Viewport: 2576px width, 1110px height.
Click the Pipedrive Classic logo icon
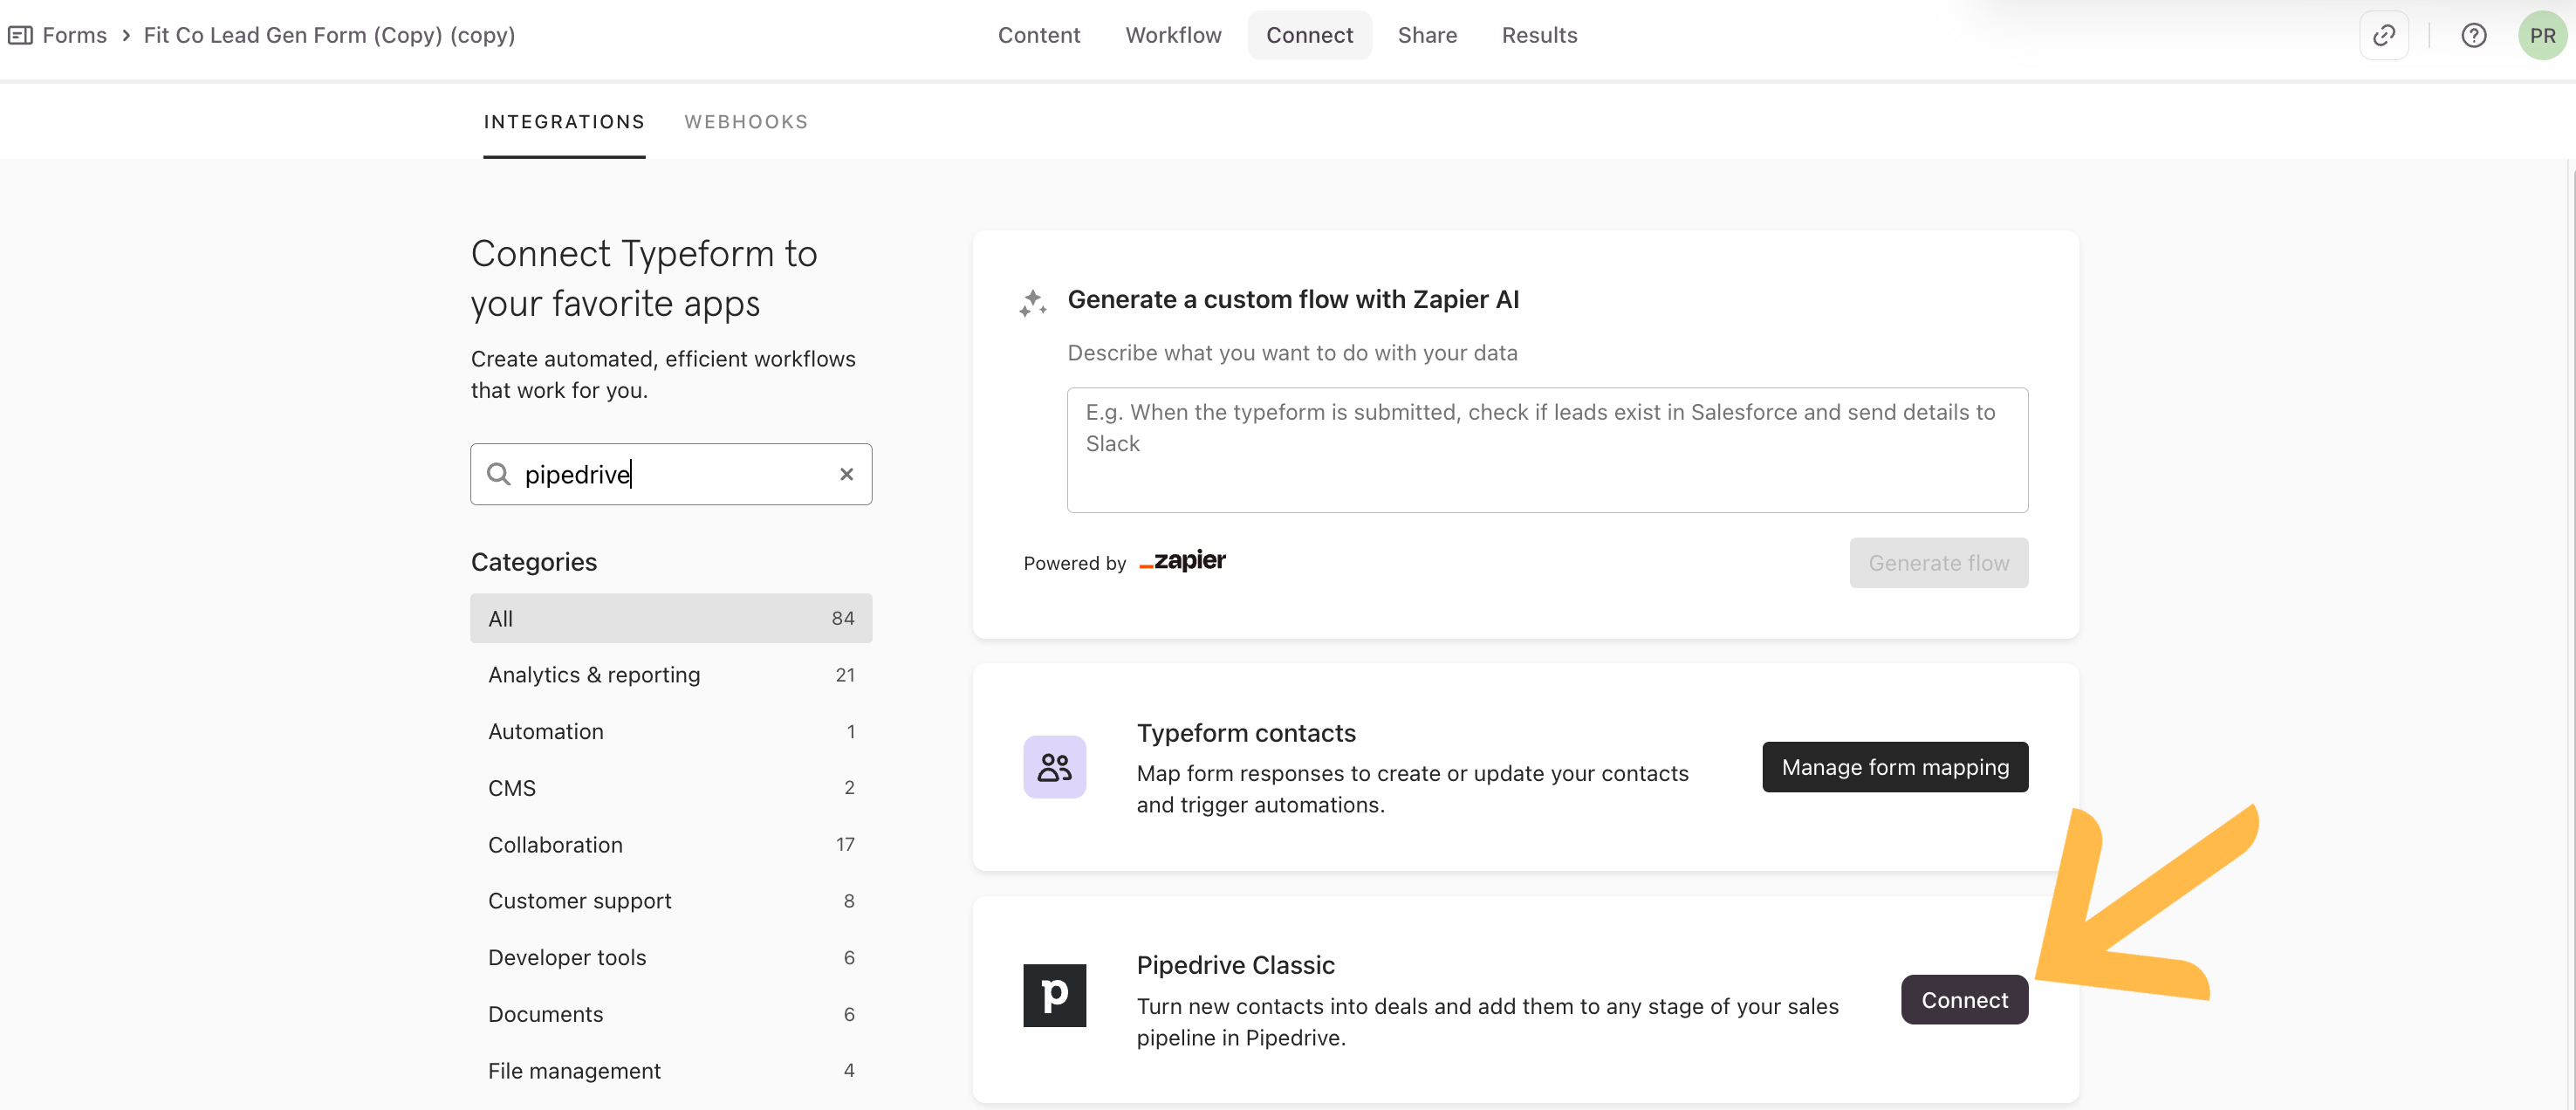1054,995
